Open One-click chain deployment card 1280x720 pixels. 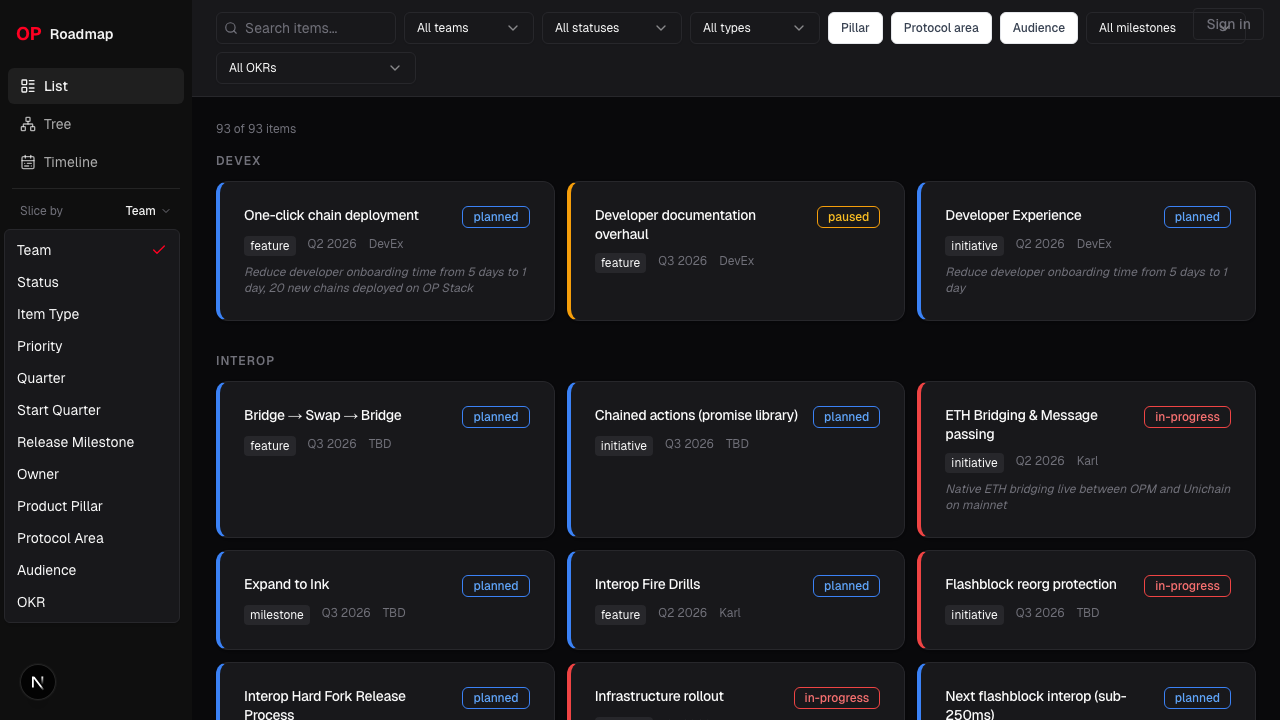click(385, 251)
